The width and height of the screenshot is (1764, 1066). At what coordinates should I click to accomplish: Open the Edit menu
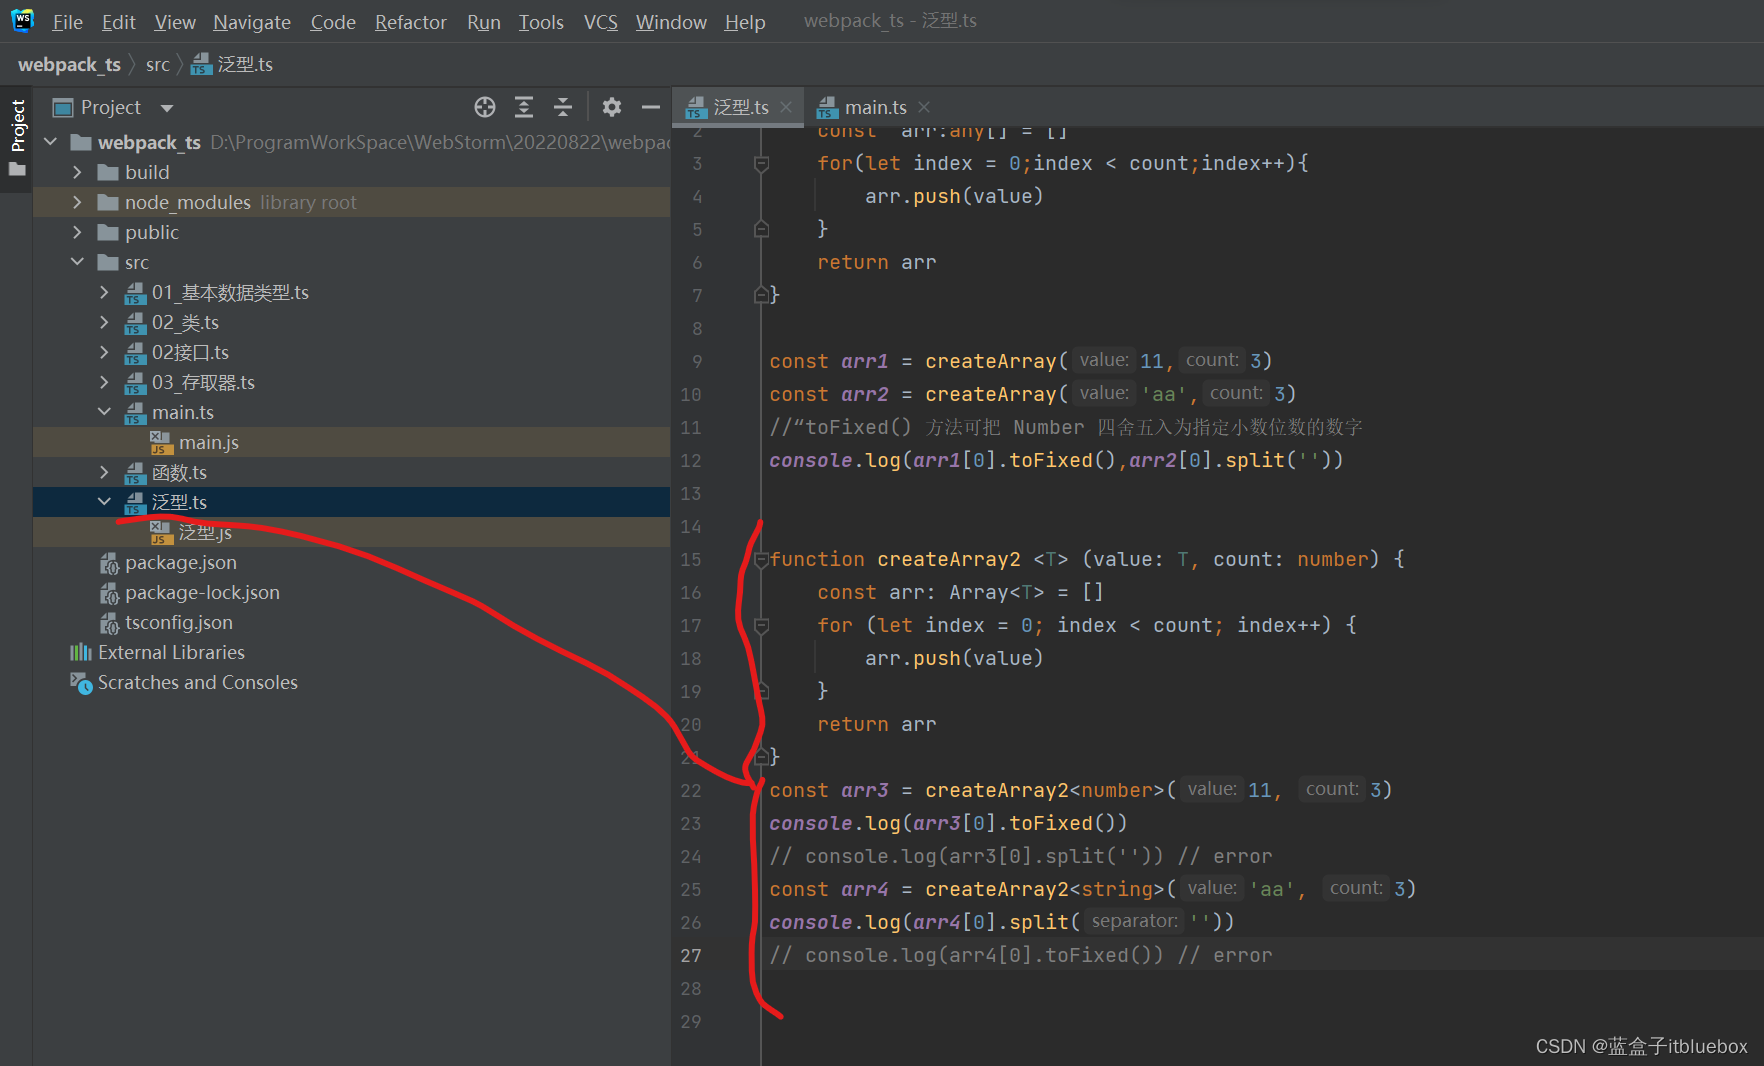click(118, 22)
